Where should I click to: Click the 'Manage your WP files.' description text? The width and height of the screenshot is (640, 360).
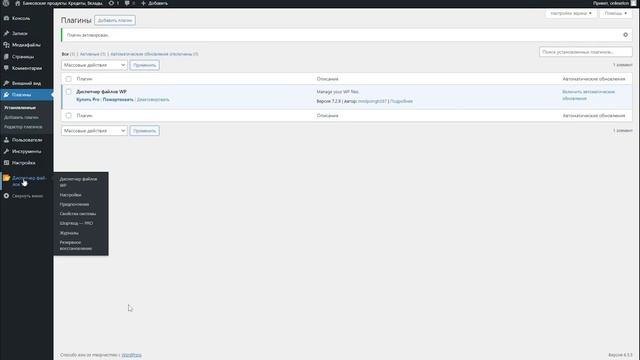[338, 92]
